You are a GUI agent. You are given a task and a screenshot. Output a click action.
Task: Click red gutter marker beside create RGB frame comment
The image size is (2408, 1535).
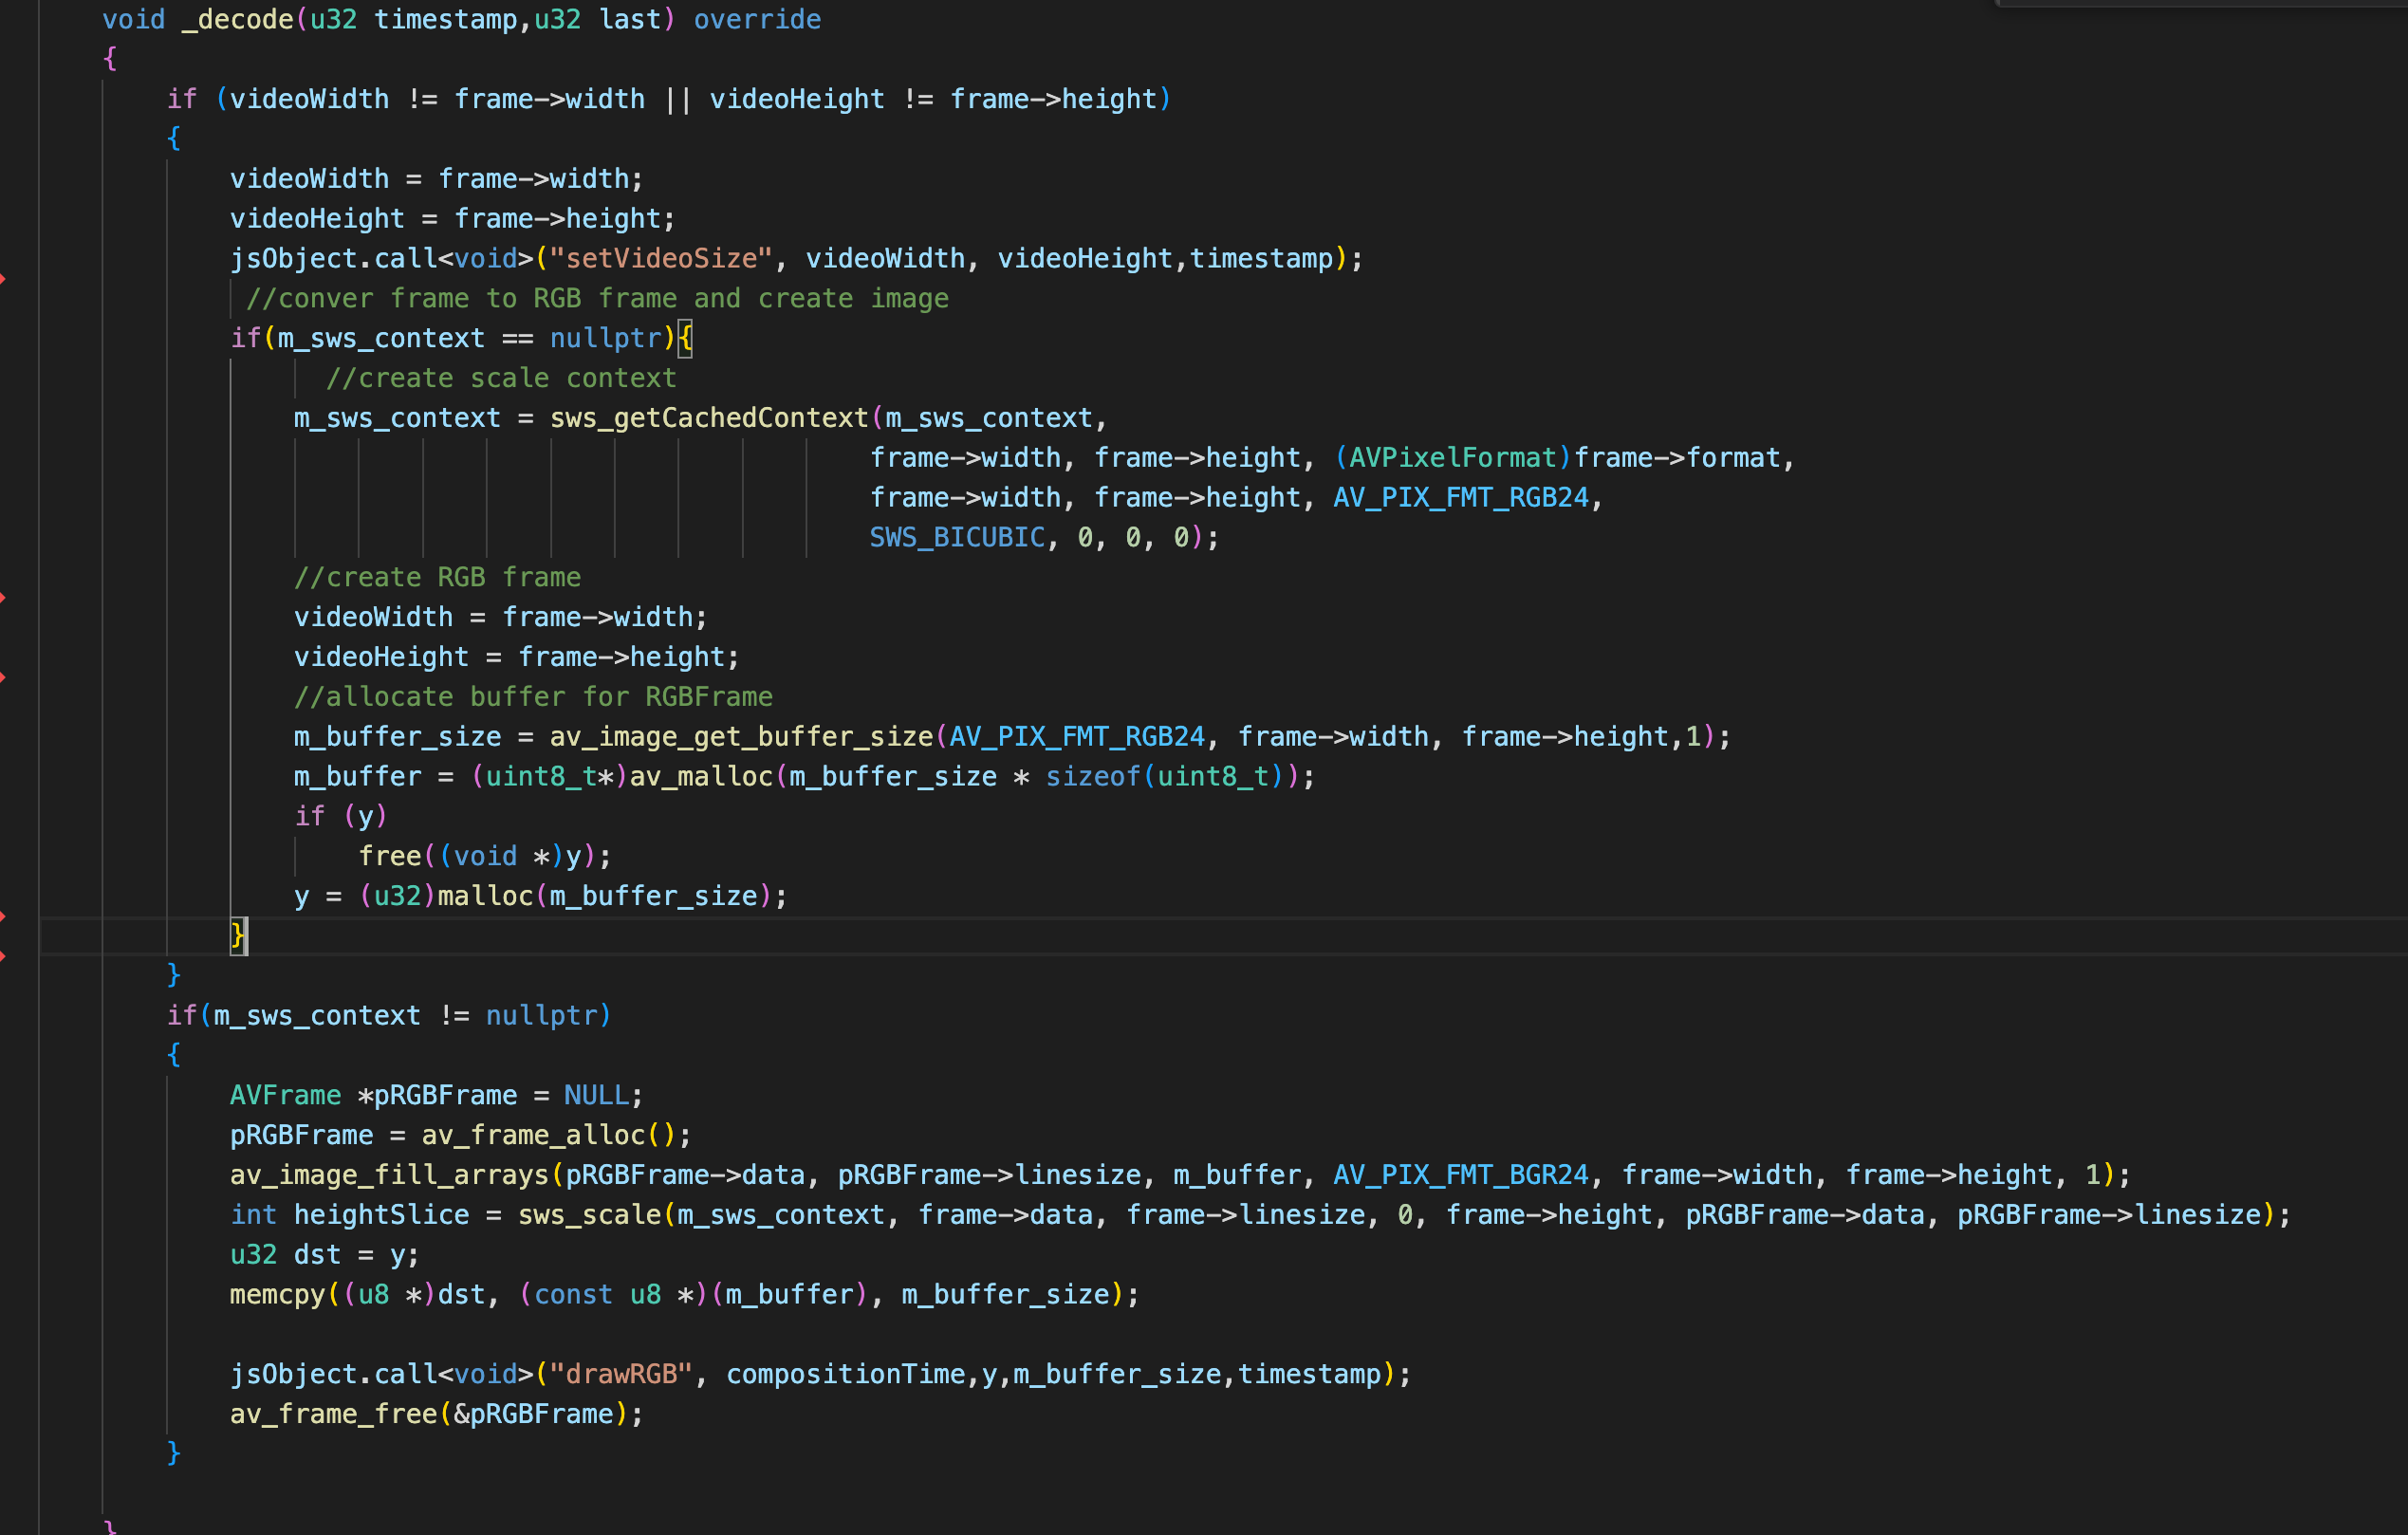tap(3, 597)
